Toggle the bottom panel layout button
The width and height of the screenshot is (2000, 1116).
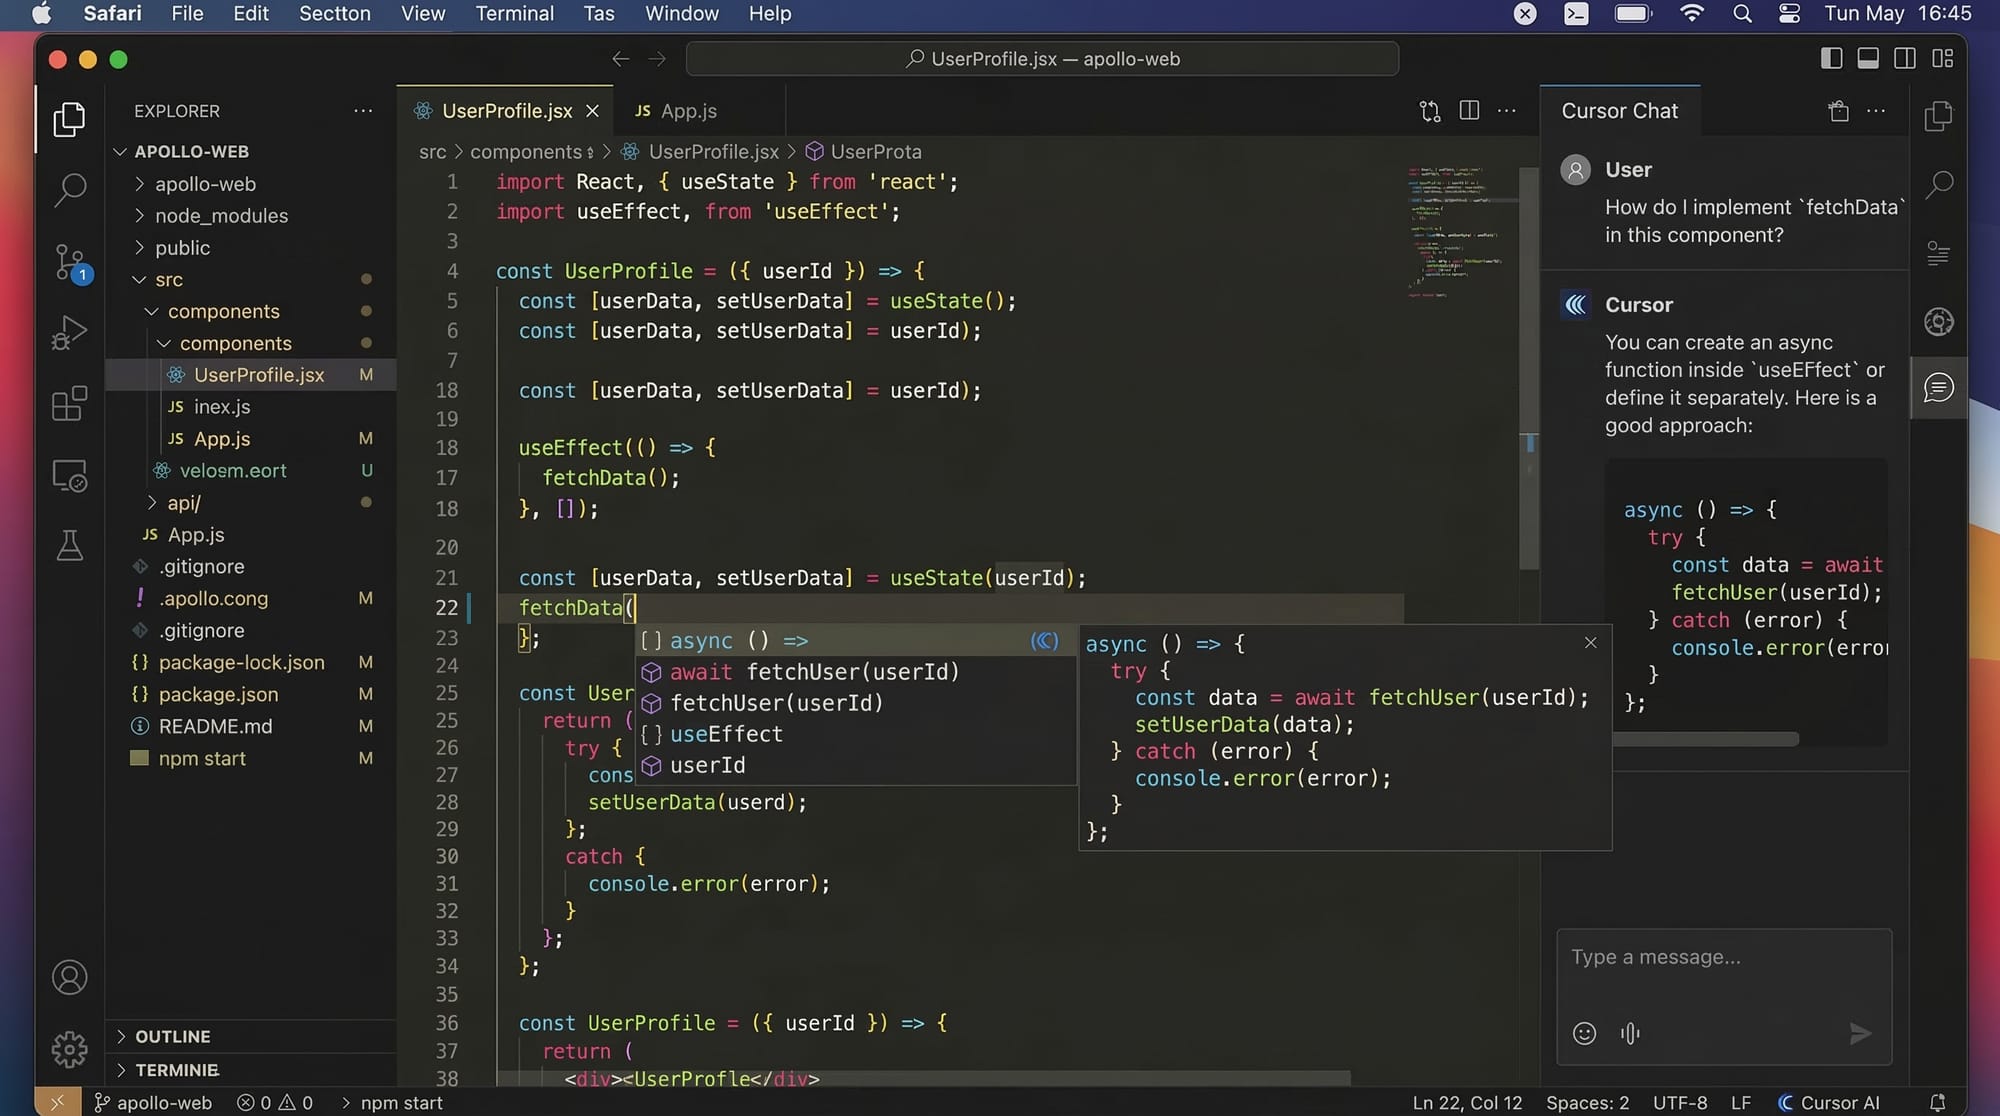(1867, 59)
